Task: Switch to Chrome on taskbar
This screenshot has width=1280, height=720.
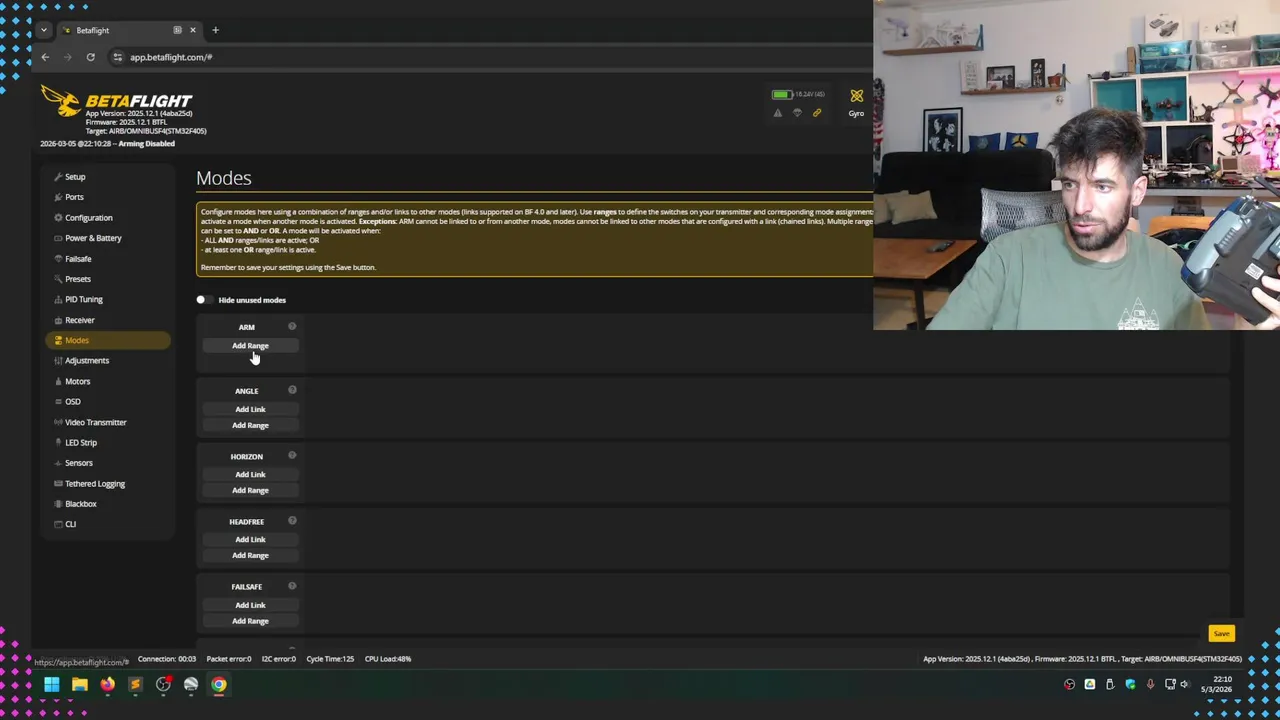Action: (219, 685)
